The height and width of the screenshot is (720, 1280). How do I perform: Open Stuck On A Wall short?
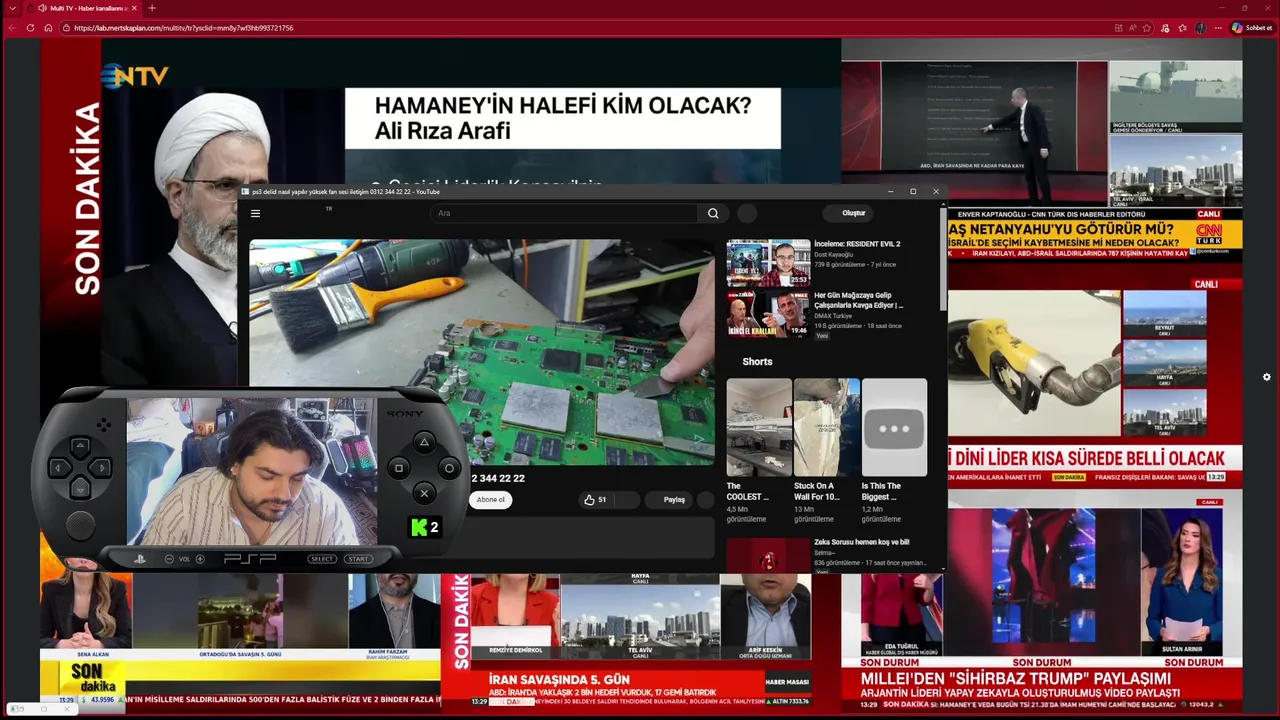[826, 427]
